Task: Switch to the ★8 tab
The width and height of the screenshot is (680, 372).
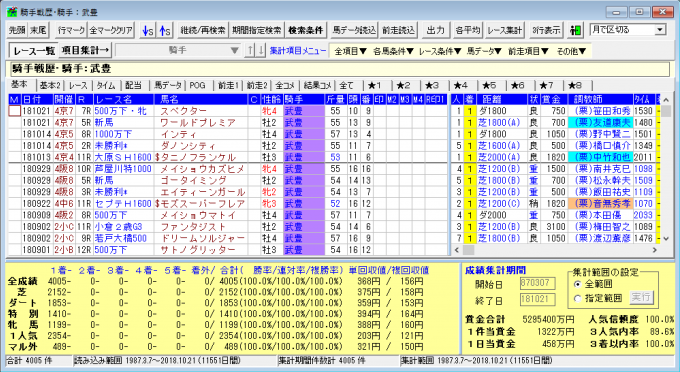Action: 575,85
